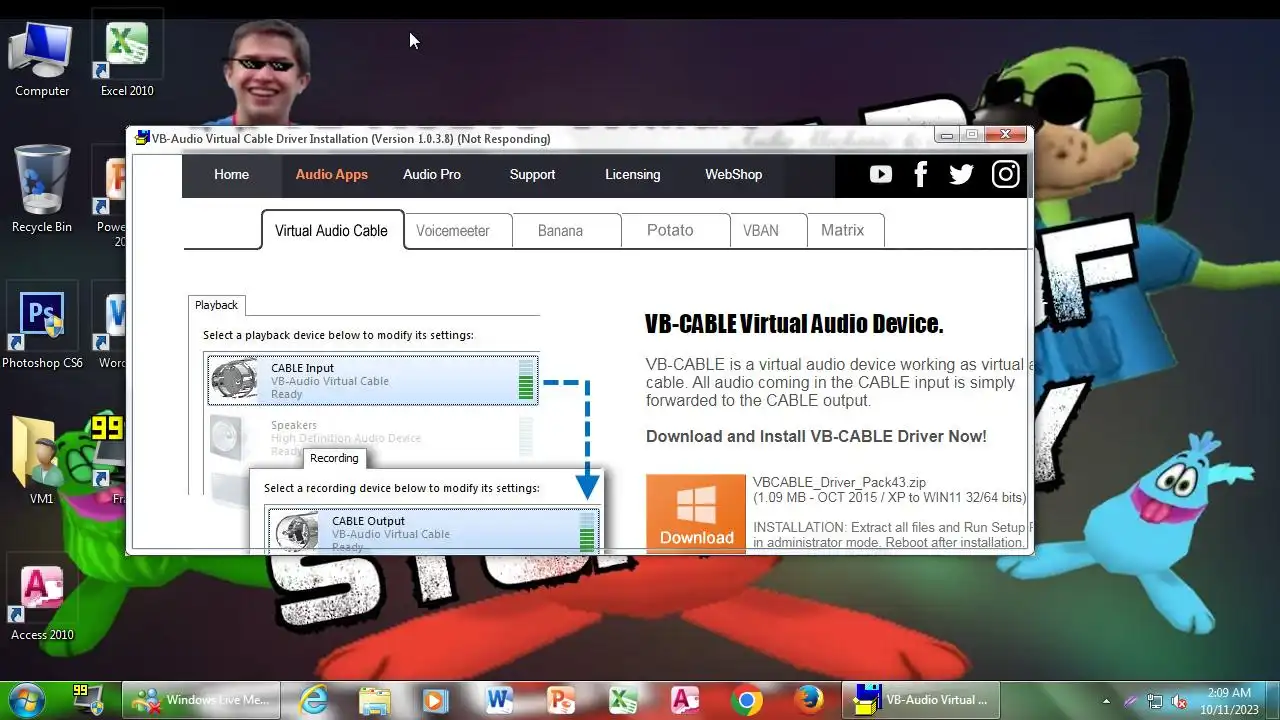Select the Computer desktop icon
Viewport: 1280px width, 720px height.
pyautogui.click(x=42, y=58)
